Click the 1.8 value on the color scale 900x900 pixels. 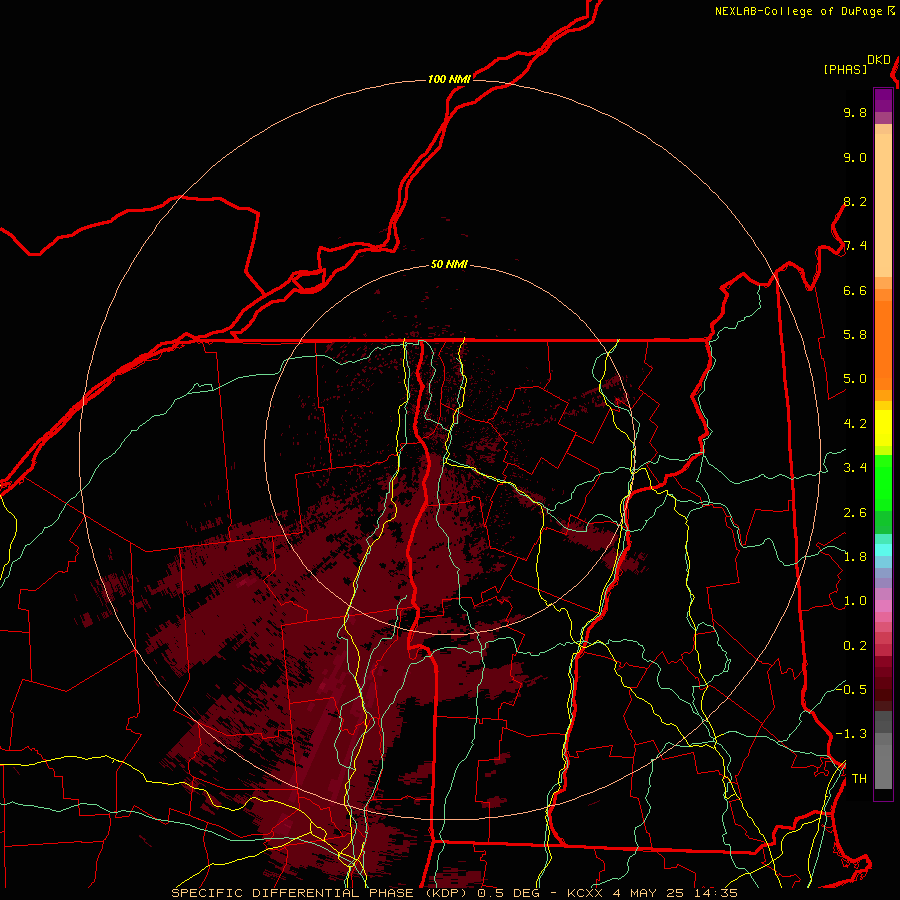[855, 557]
